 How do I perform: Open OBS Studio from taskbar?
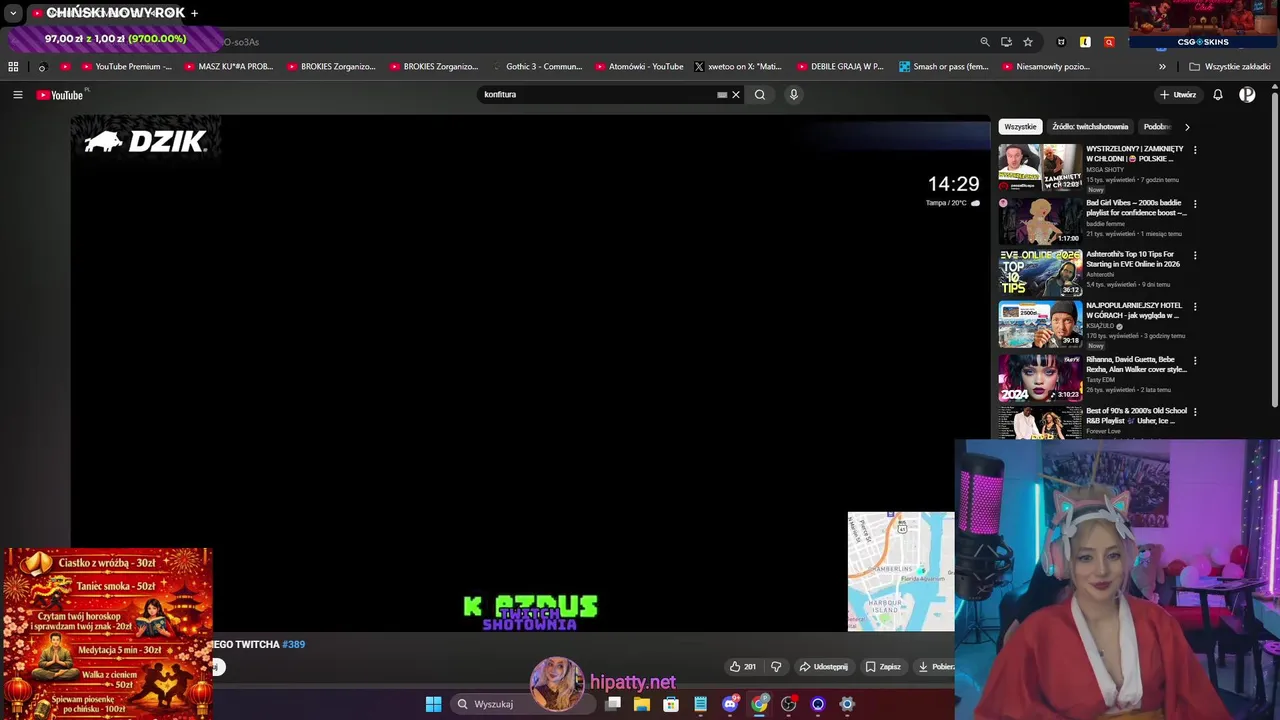[789, 704]
